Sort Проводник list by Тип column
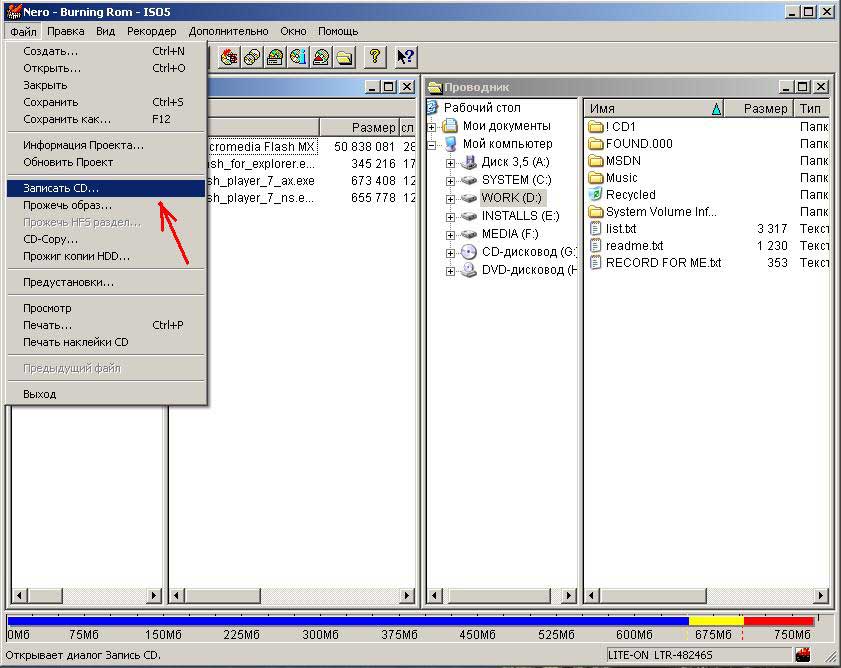 tap(811, 109)
